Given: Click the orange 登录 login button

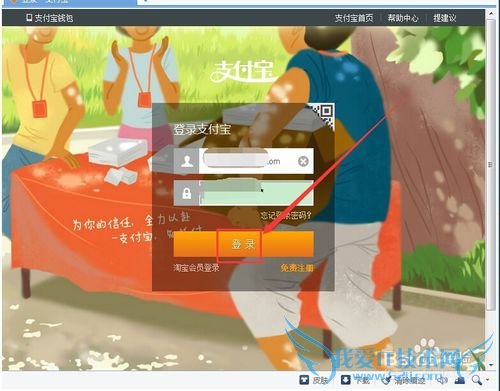Looking at the screenshot, I should tap(243, 244).
